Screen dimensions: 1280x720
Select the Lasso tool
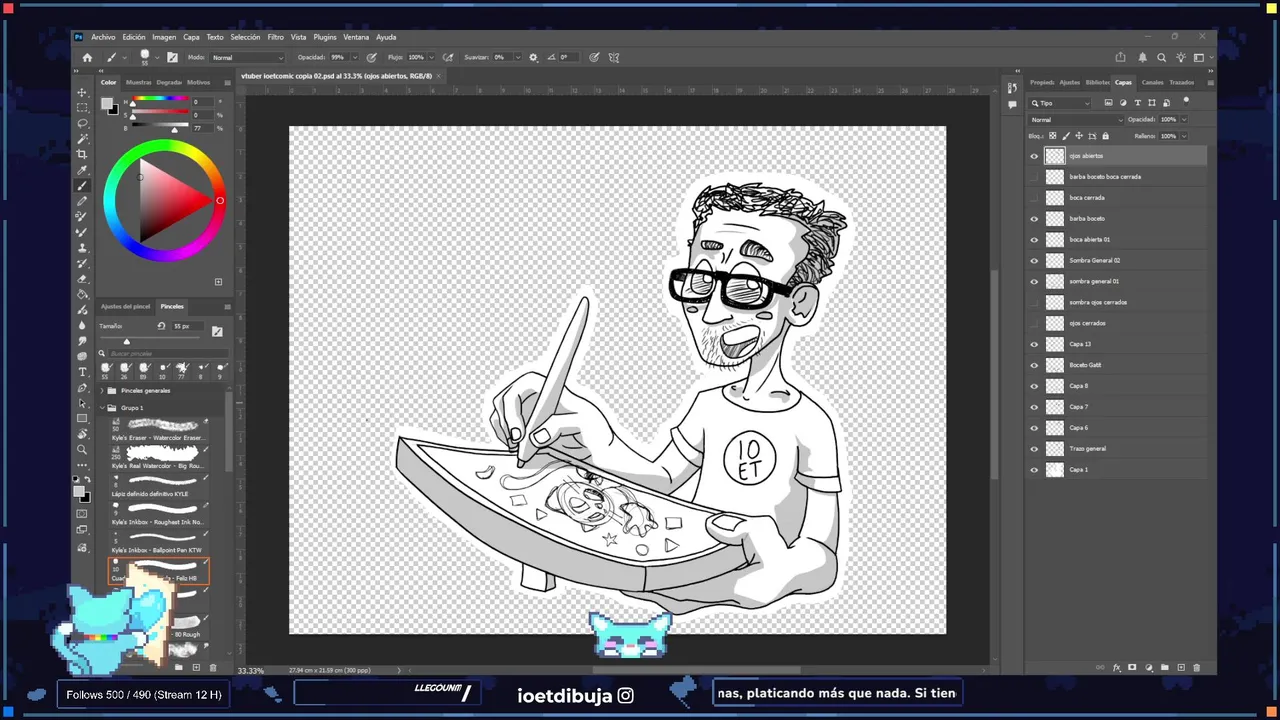click(x=82, y=123)
